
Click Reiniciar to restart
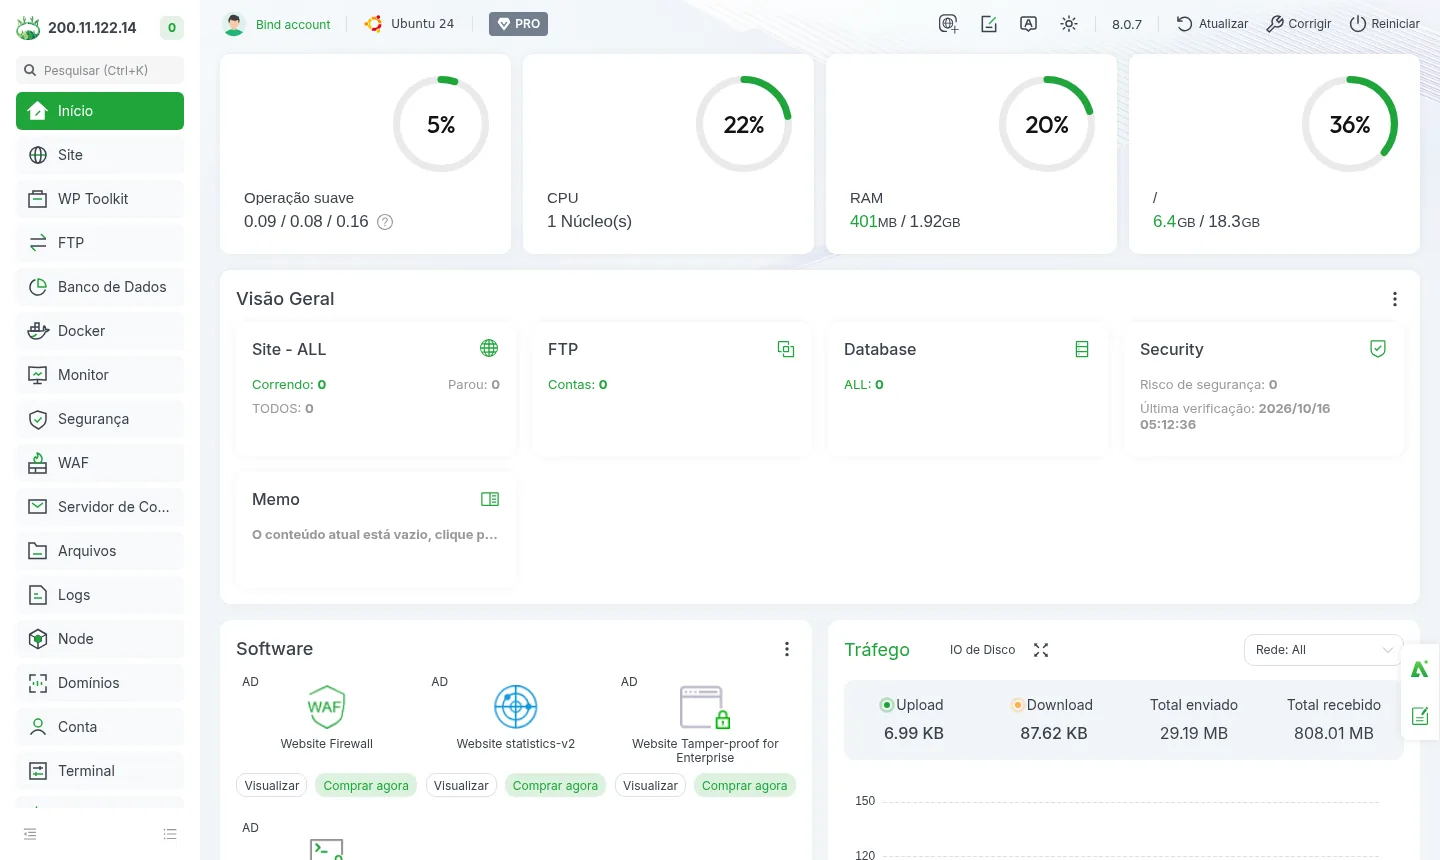pyautogui.click(x=1385, y=24)
